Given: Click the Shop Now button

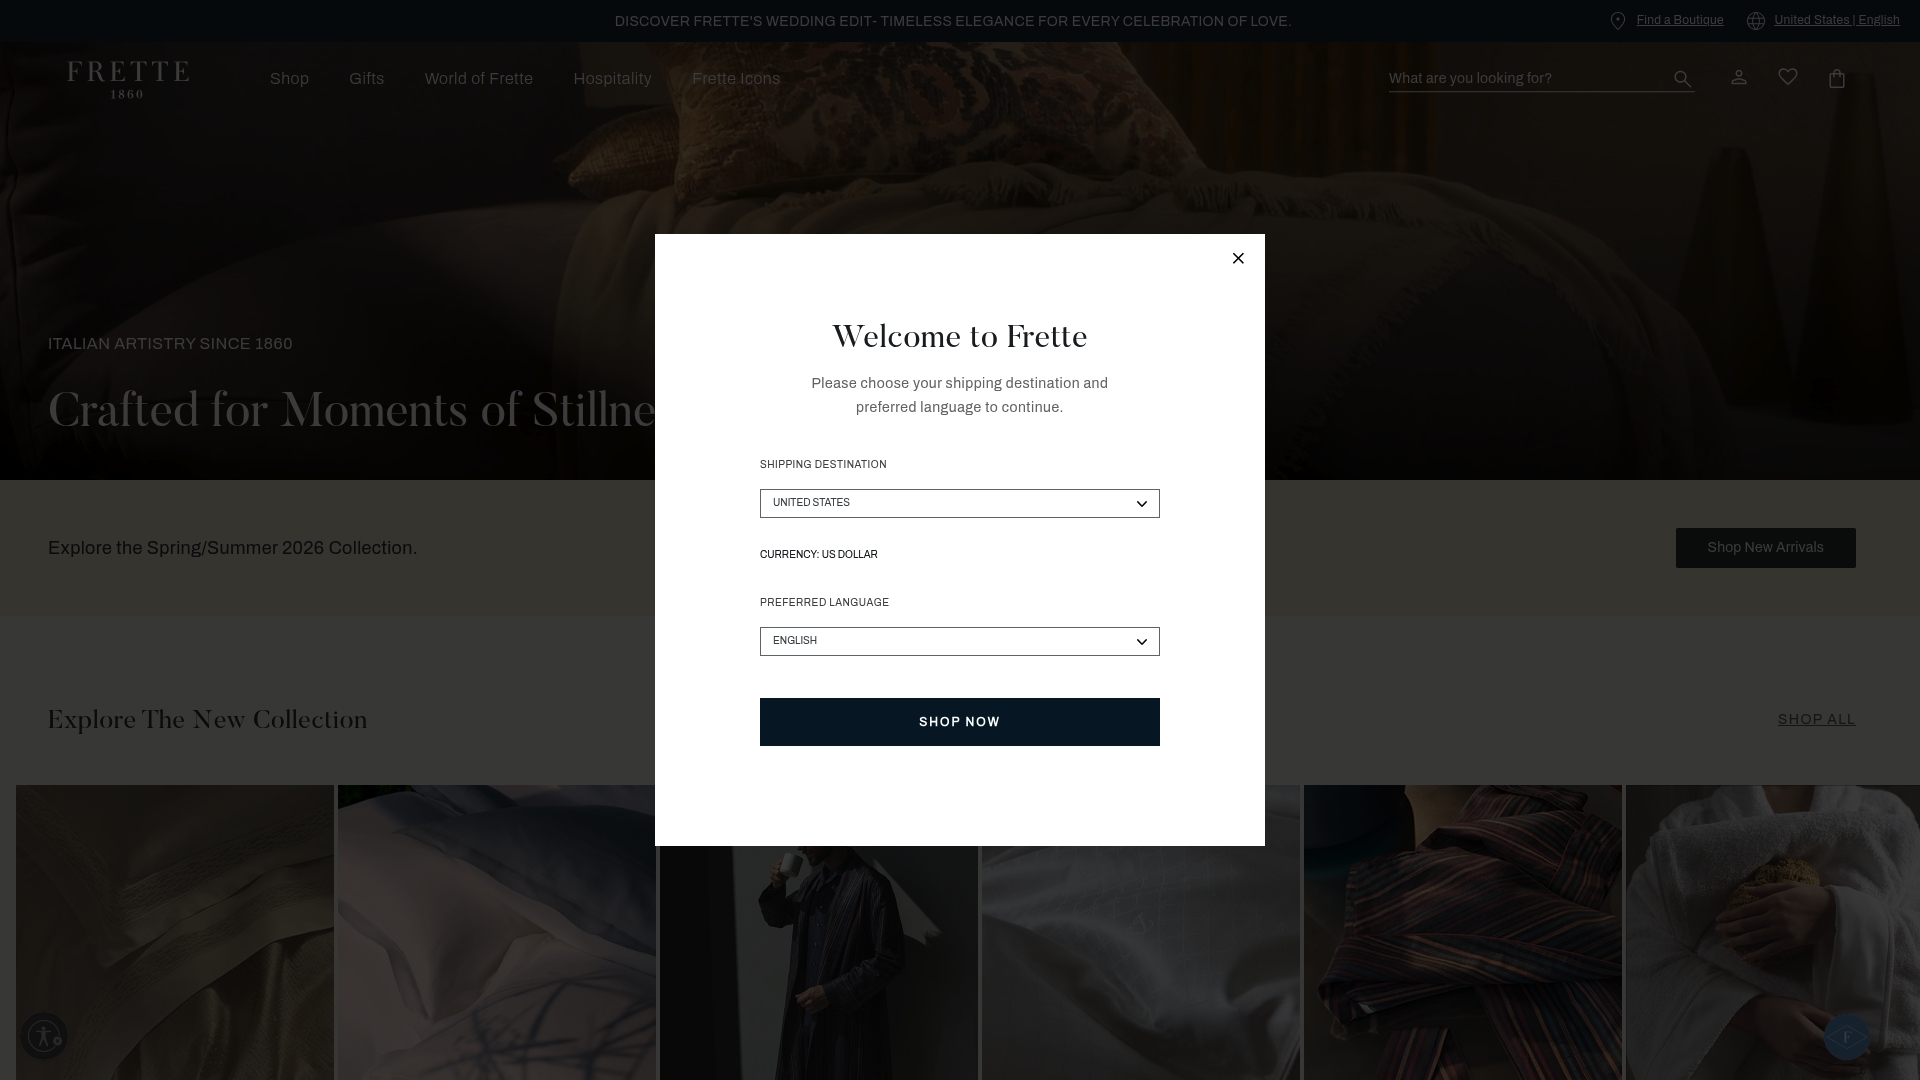Looking at the screenshot, I should click(x=960, y=722).
